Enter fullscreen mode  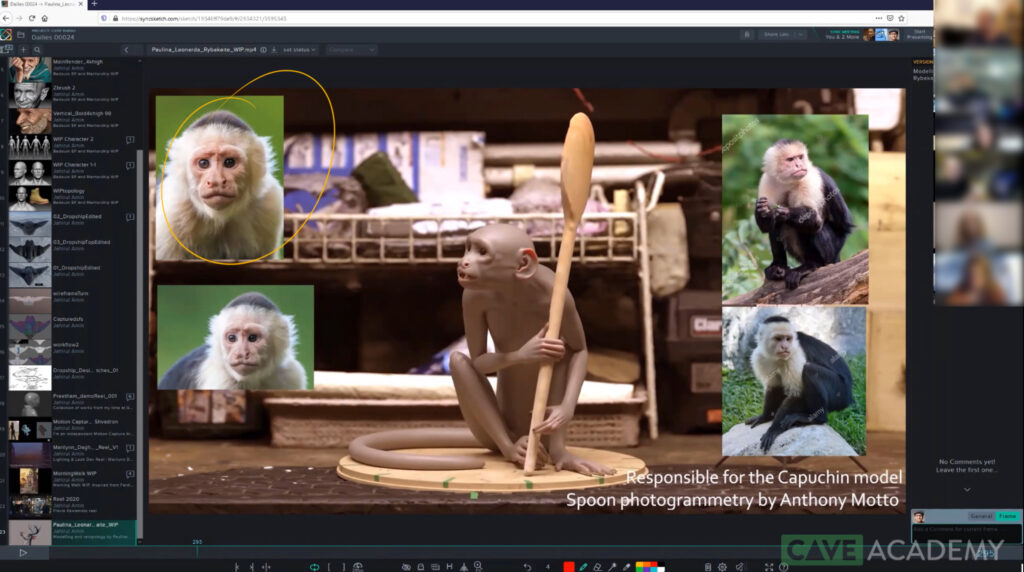pos(769,567)
